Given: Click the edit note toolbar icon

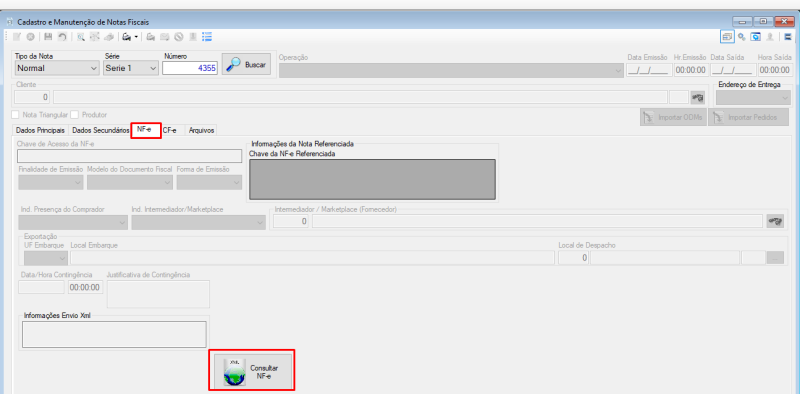Looking at the screenshot, I should coord(17,37).
